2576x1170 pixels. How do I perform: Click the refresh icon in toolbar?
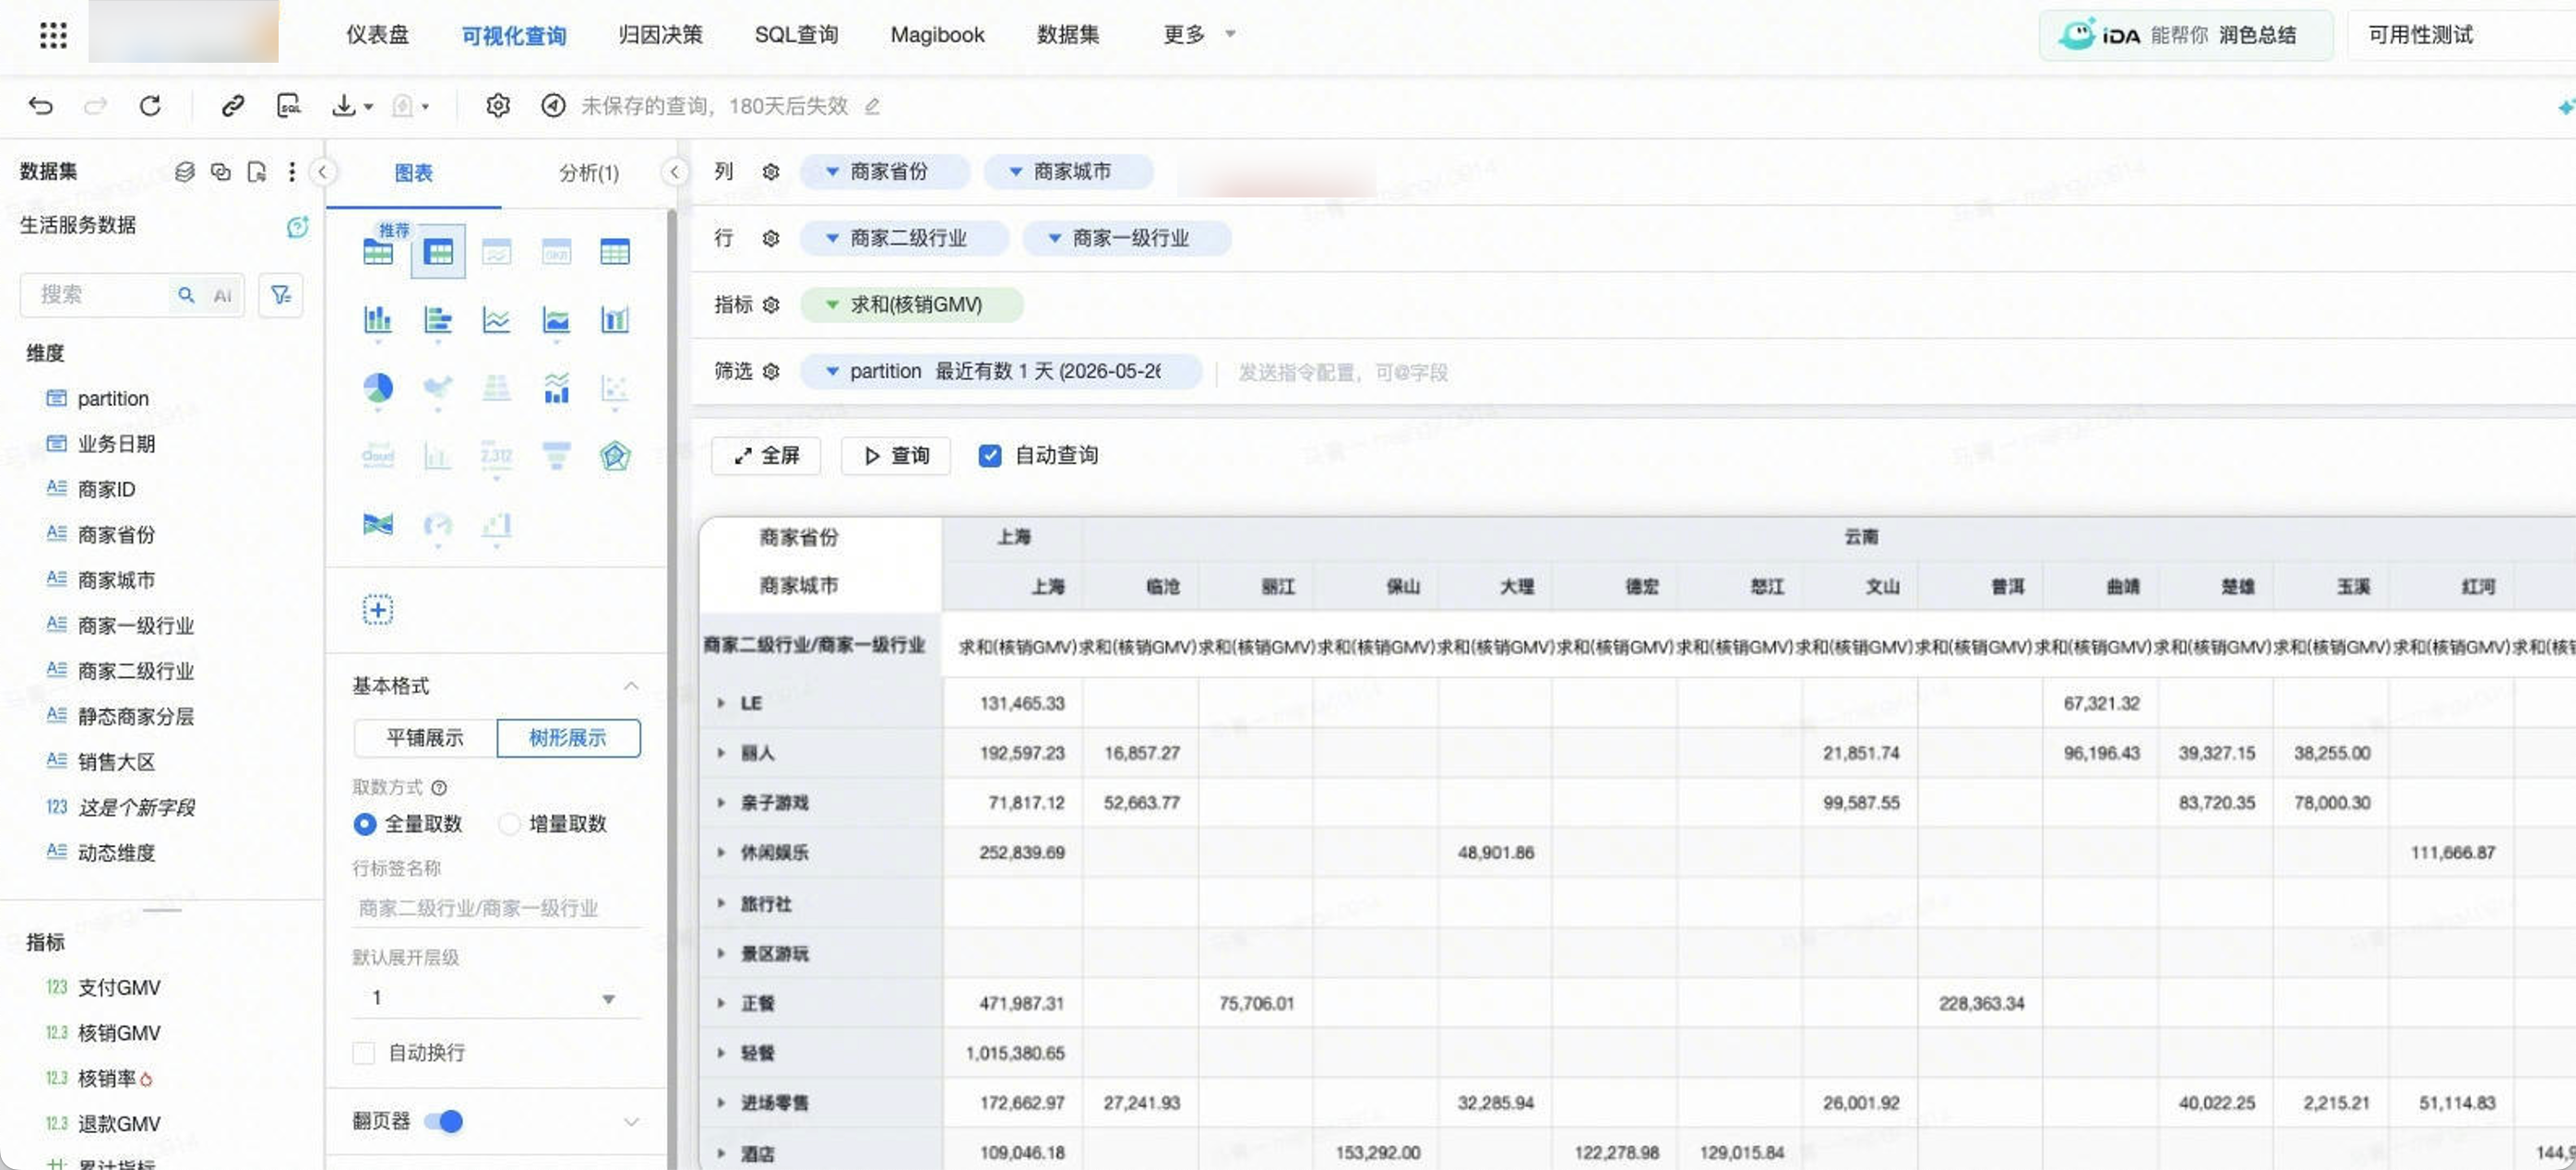[150, 106]
